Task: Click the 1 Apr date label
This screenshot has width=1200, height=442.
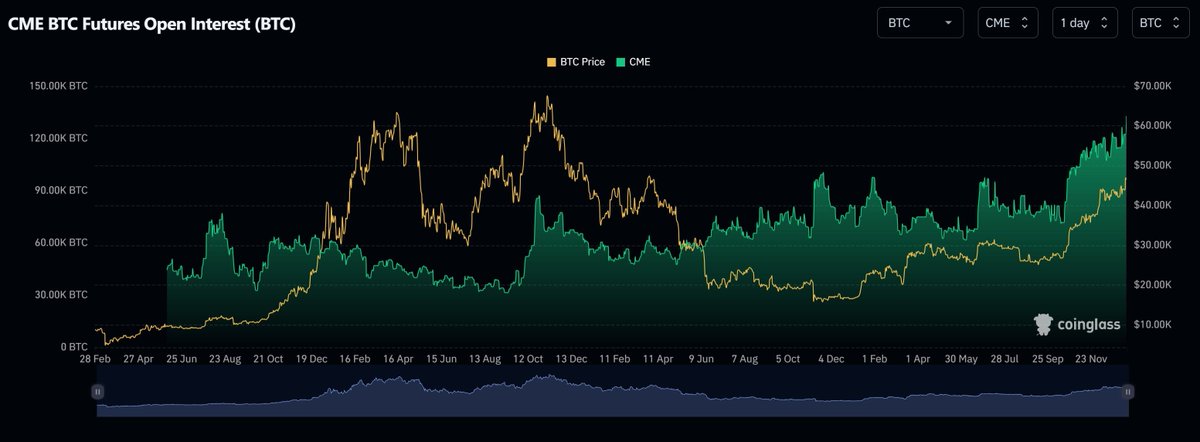Action: (x=918, y=358)
